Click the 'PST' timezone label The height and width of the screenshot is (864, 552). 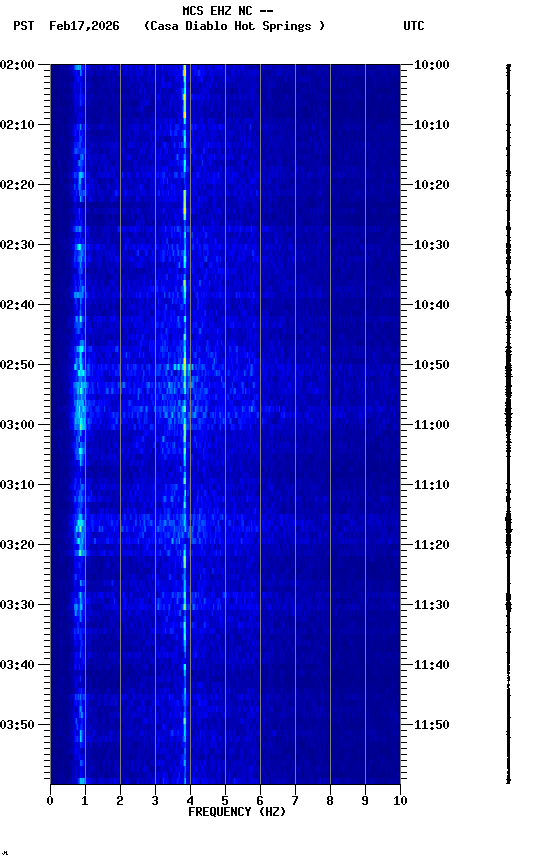[24, 26]
